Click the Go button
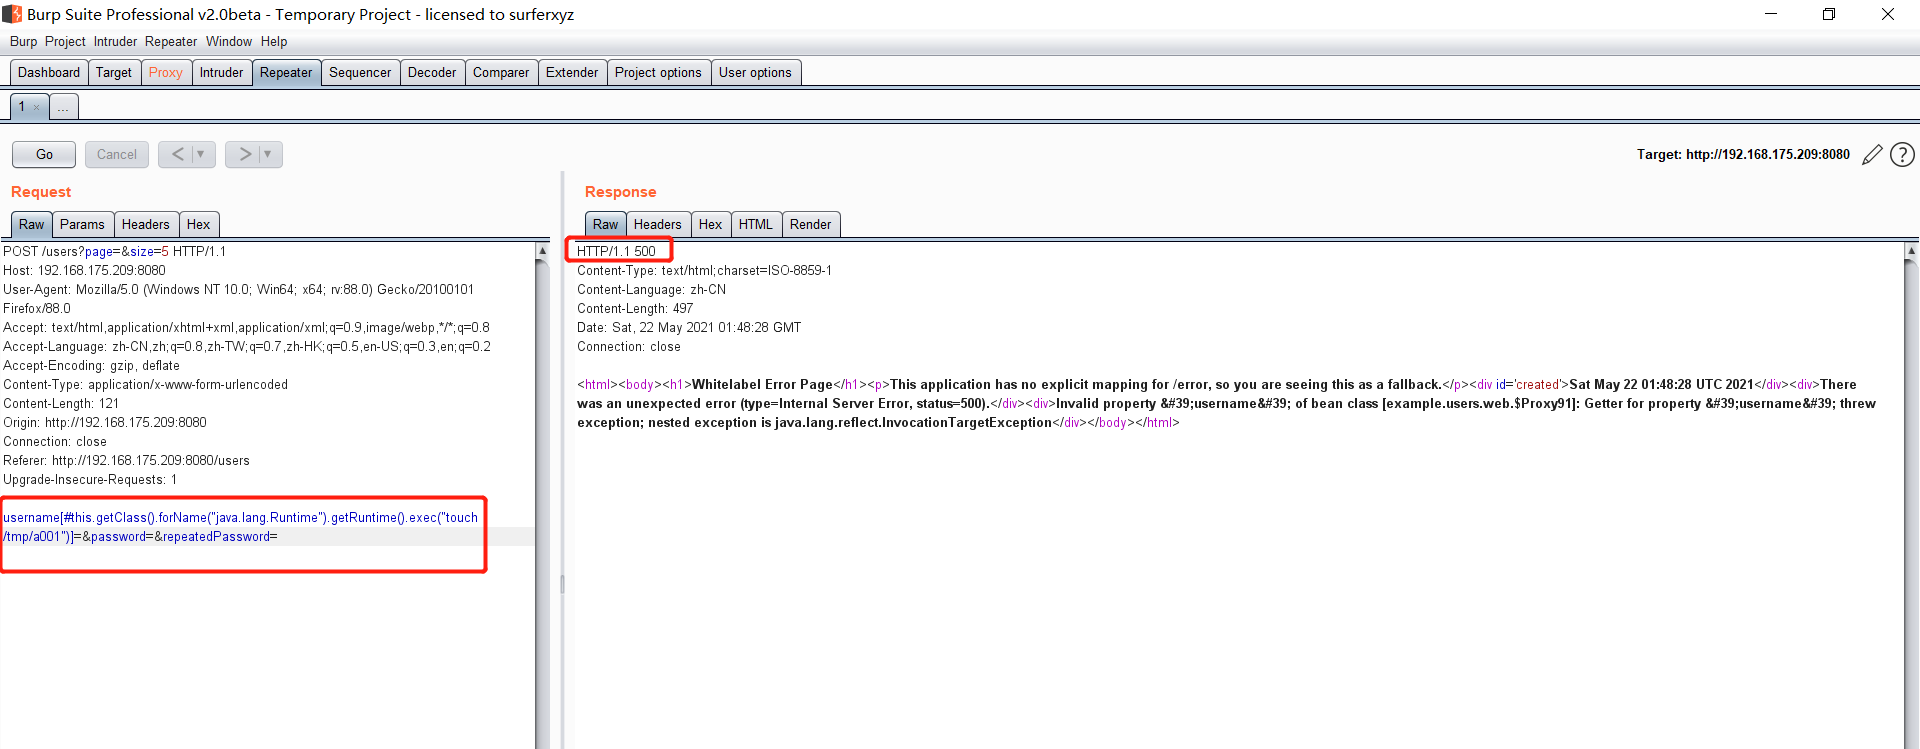Image resolution: width=1920 pixels, height=749 pixels. click(44, 154)
